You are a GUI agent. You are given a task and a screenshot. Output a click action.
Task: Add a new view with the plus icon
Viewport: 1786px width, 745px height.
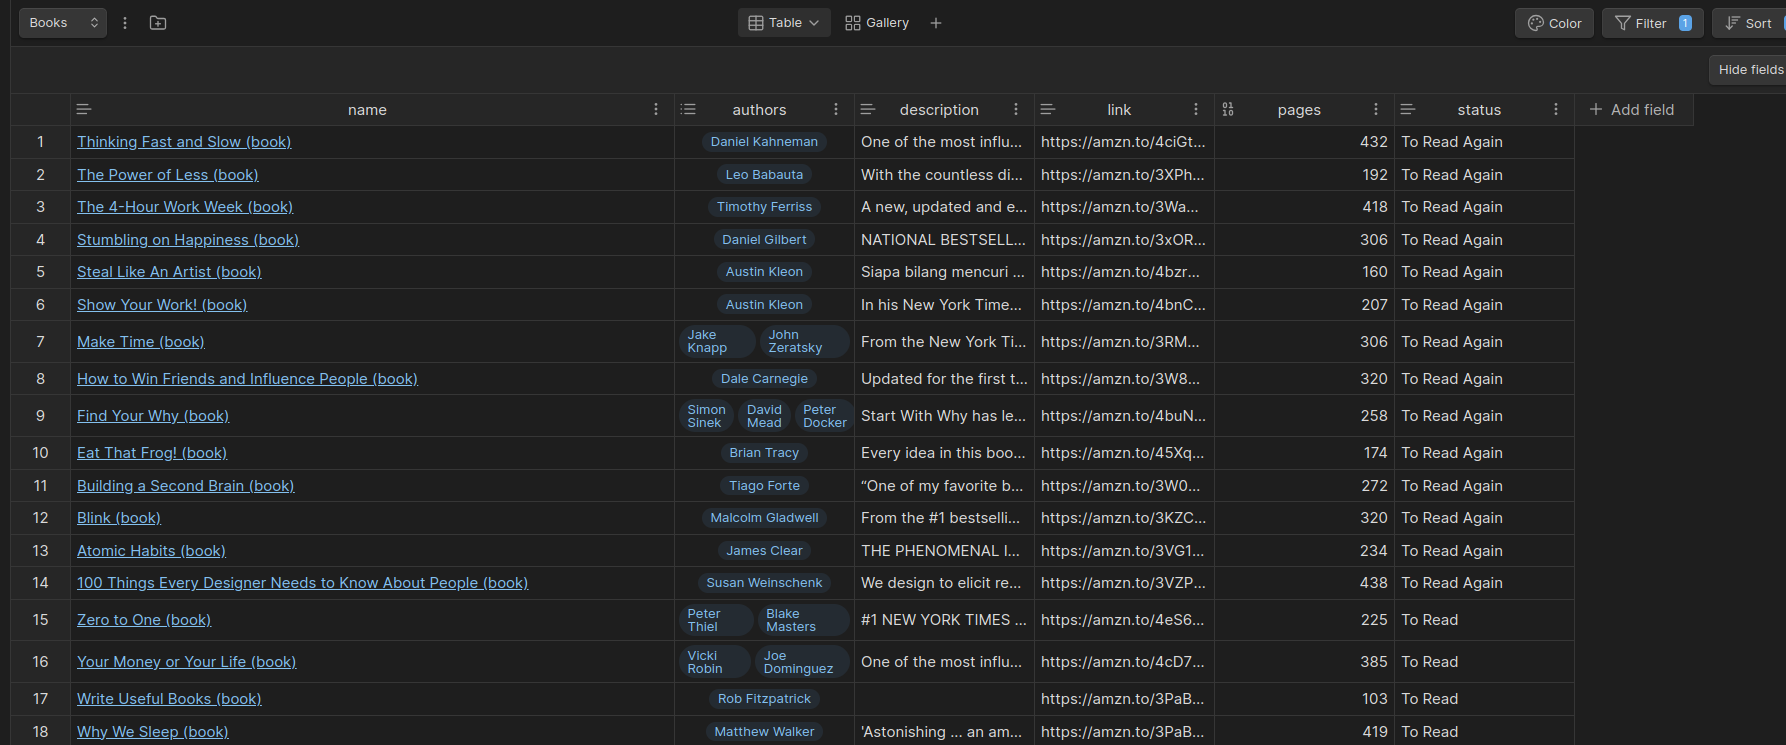coord(936,23)
